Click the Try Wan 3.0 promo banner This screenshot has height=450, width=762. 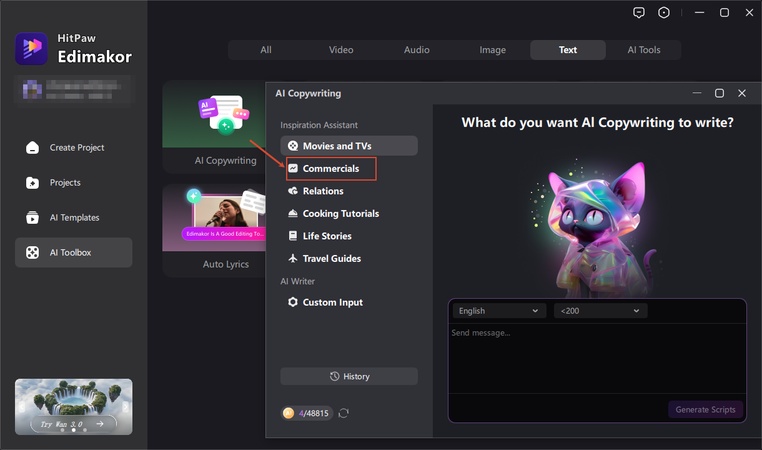73,407
